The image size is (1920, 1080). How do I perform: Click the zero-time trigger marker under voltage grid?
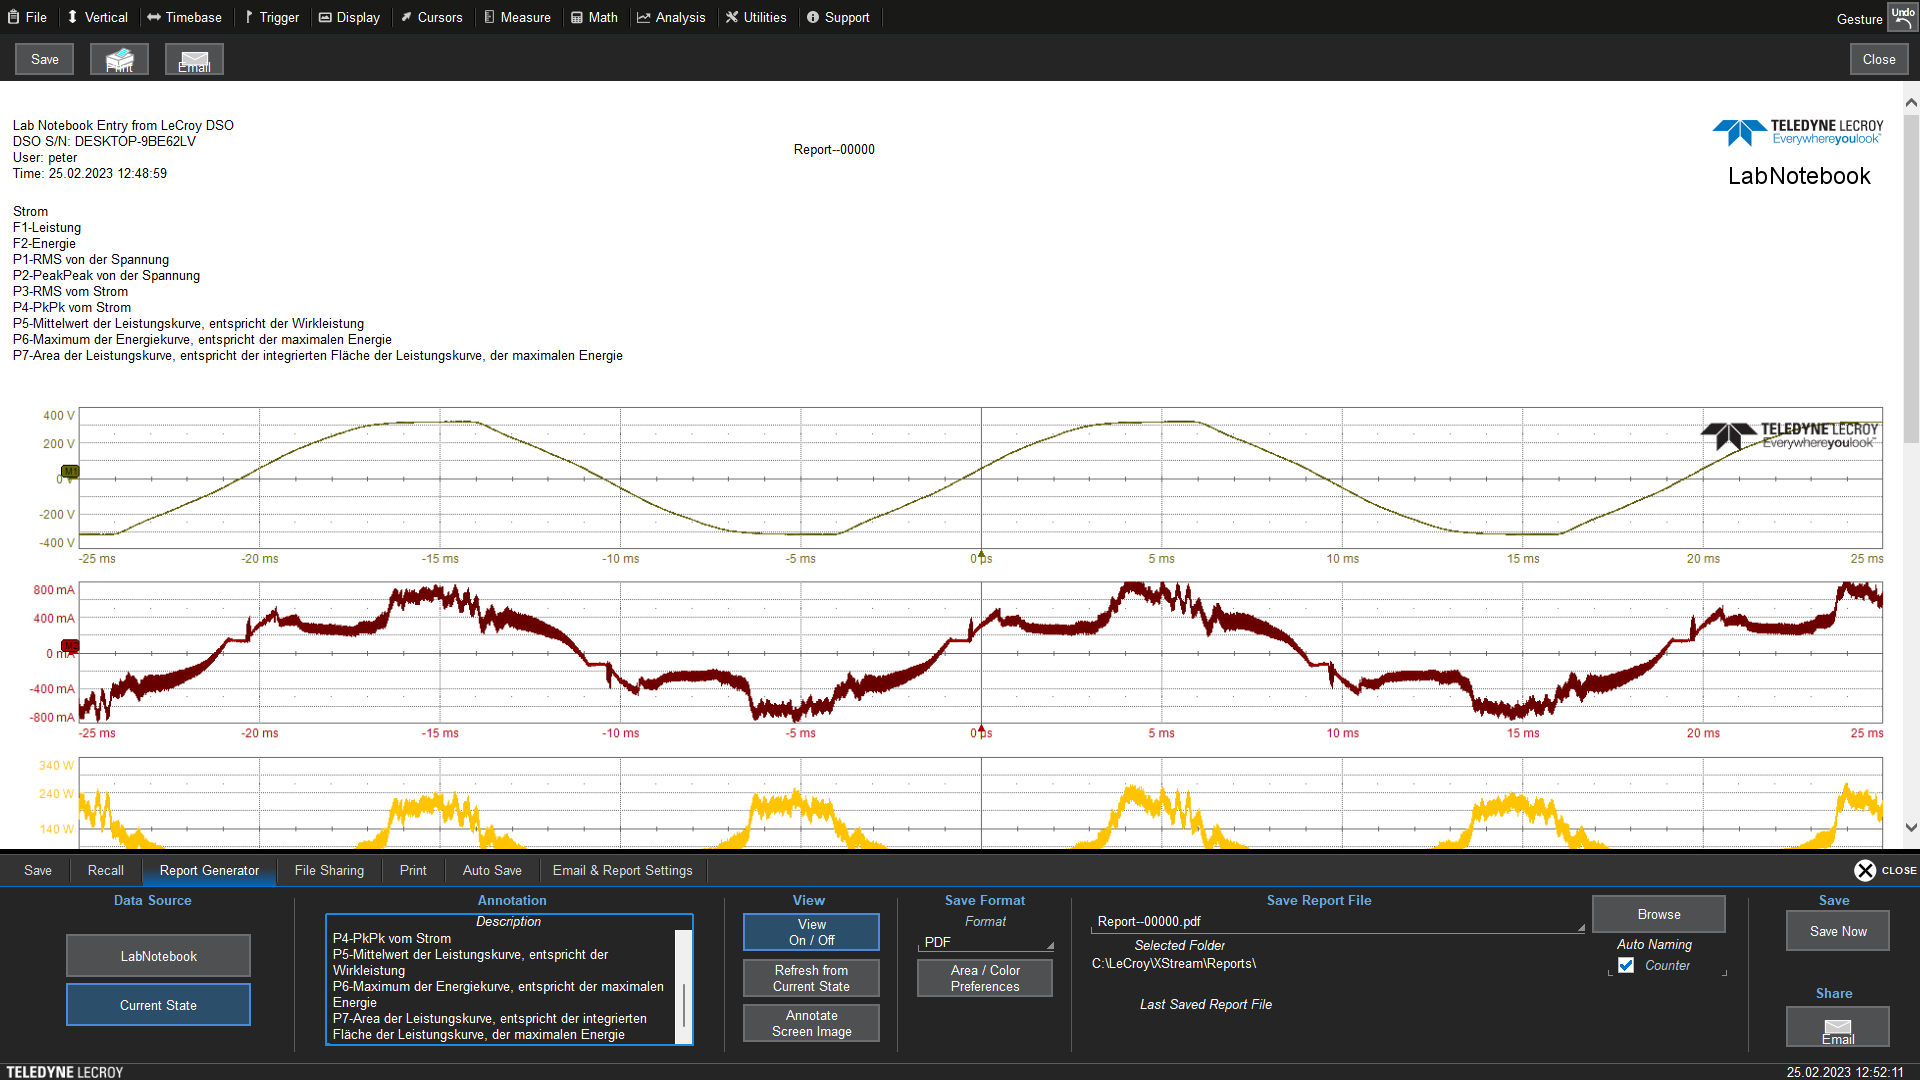(x=981, y=554)
